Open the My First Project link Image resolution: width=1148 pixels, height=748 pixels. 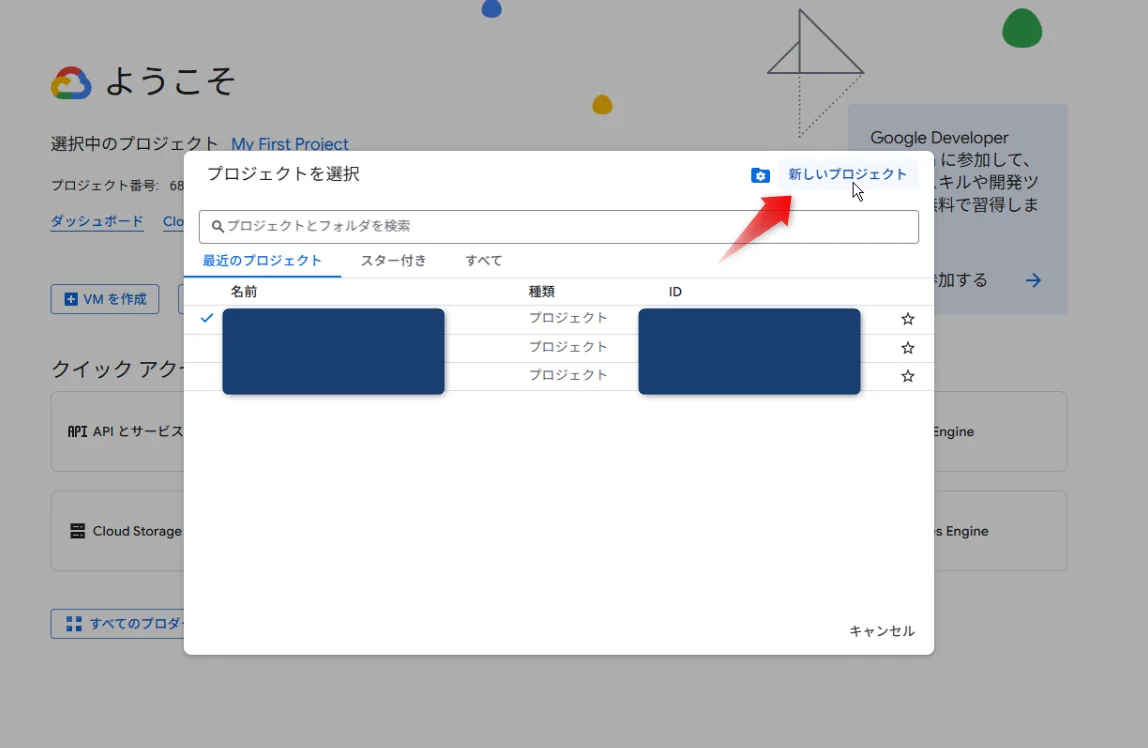pyautogui.click(x=289, y=144)
